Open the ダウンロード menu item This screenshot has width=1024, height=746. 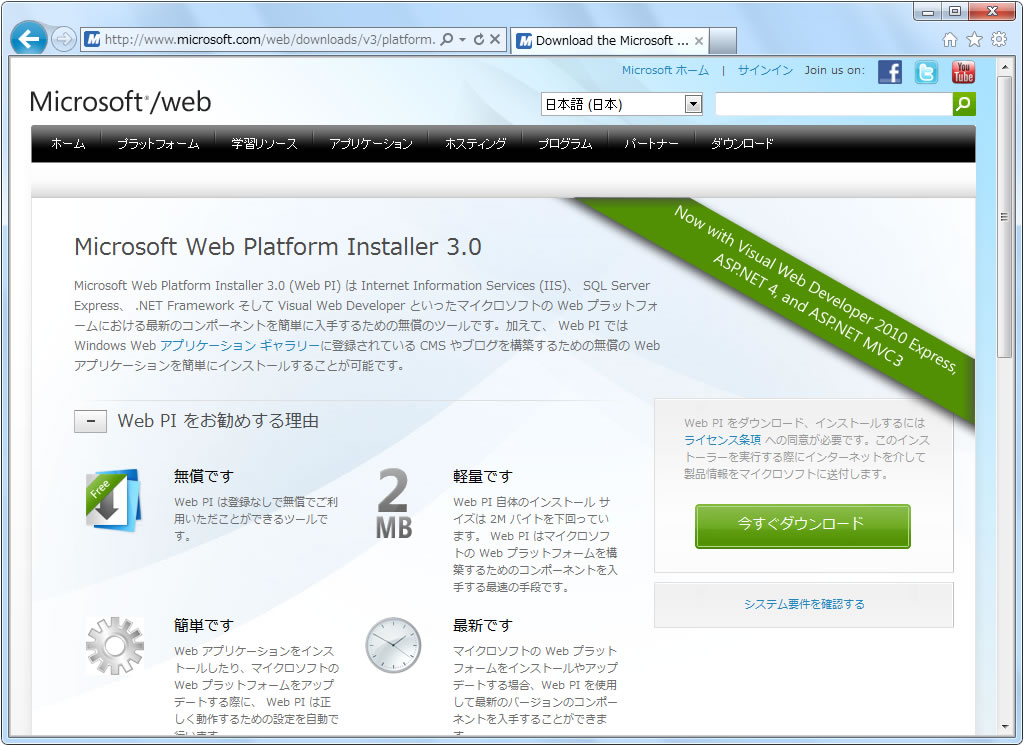pos(742,144)
